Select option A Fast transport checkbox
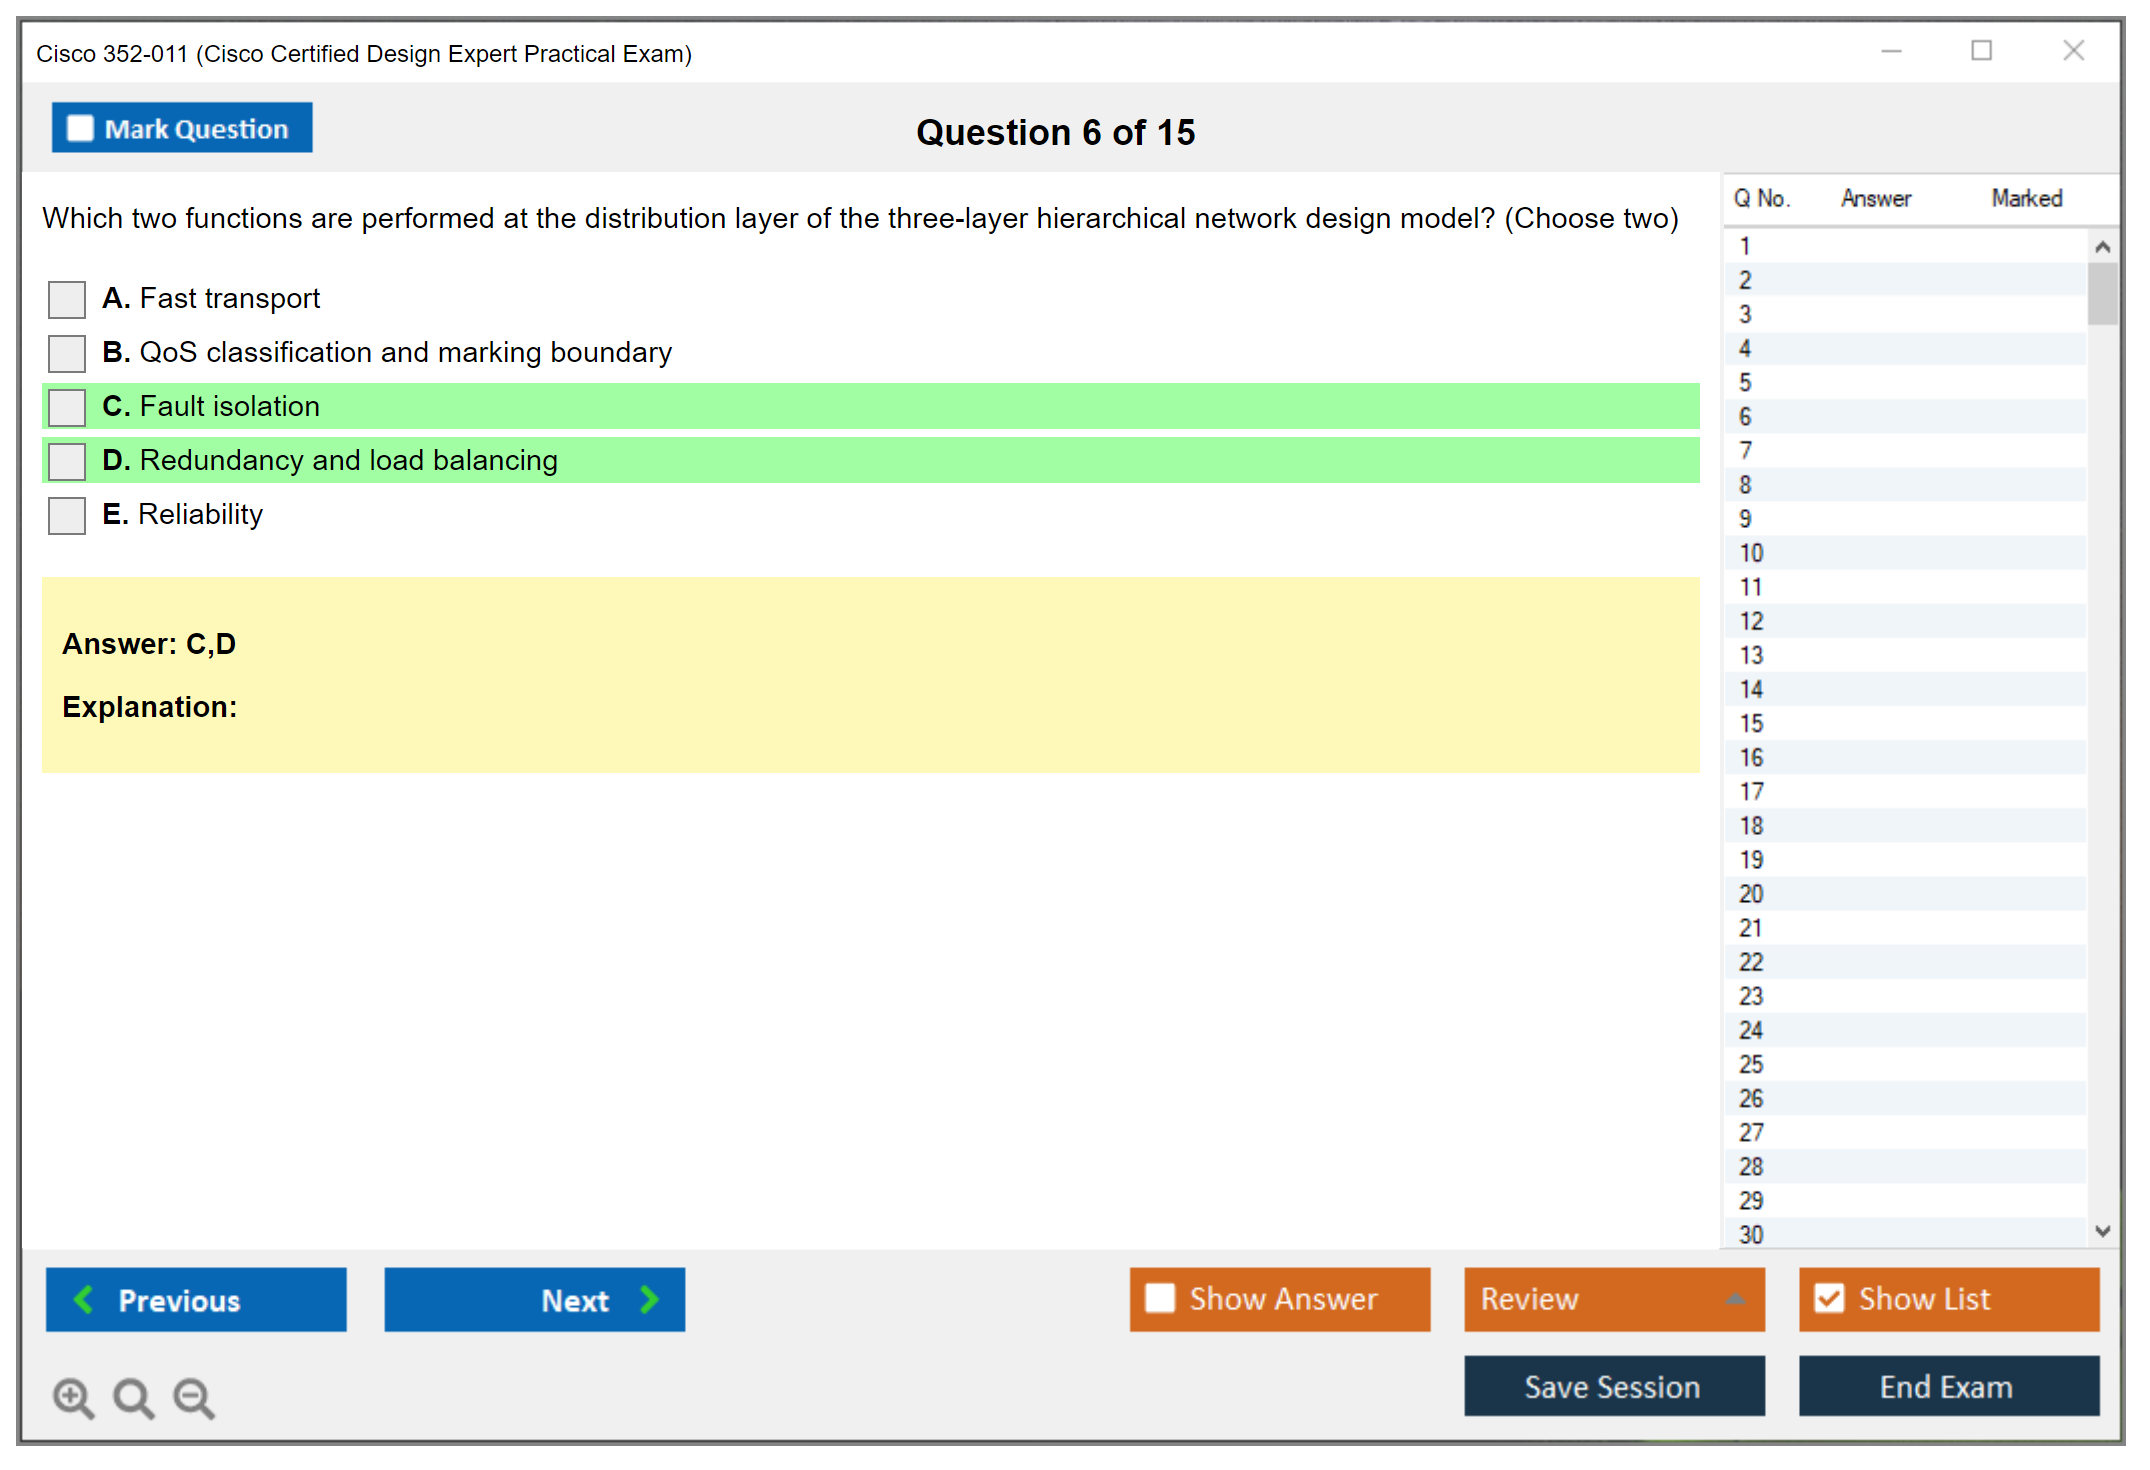The image size is (2150, 1470). 67,299
